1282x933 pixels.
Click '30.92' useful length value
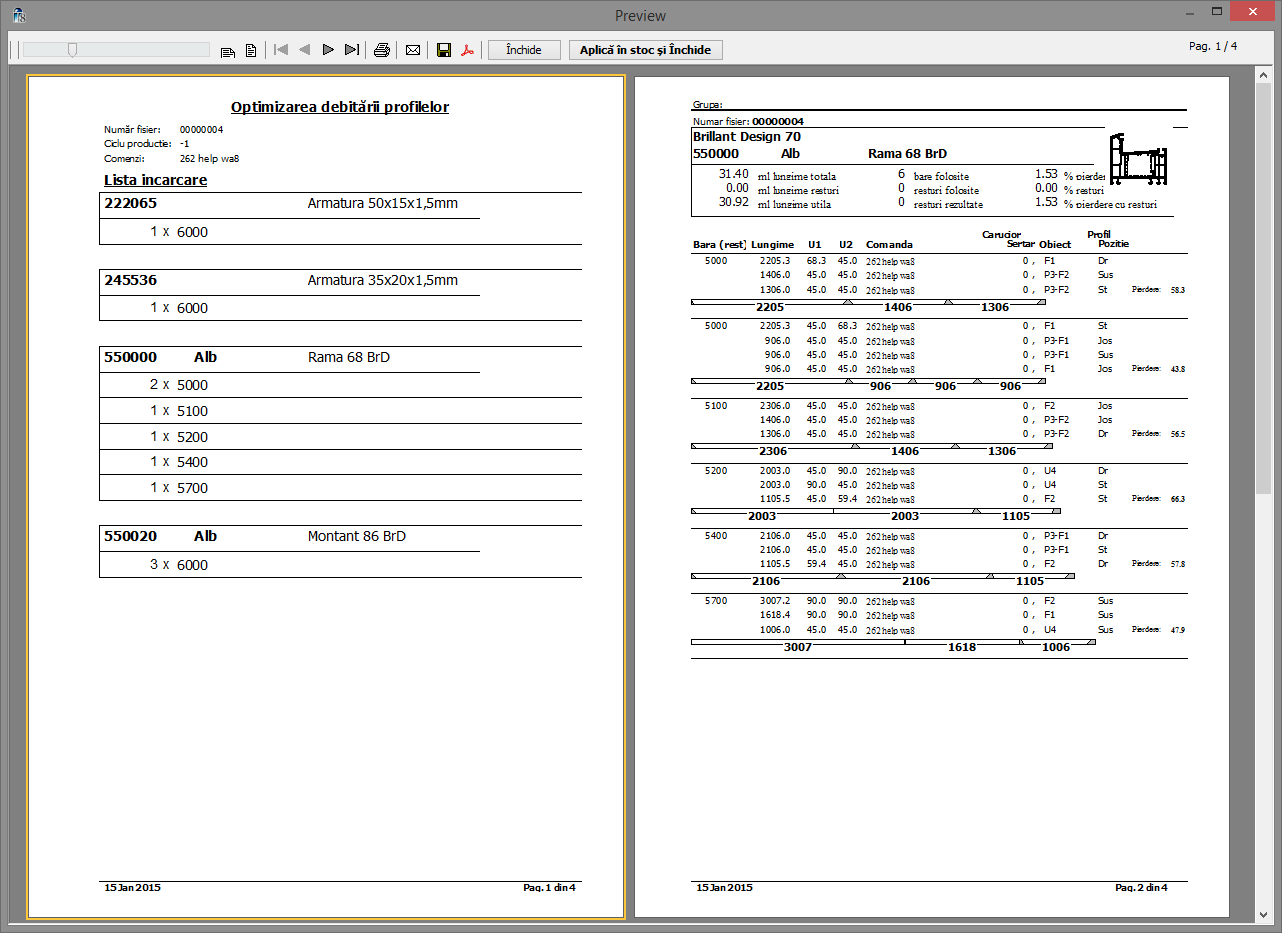pyautogui.click(x=734, y=202)
